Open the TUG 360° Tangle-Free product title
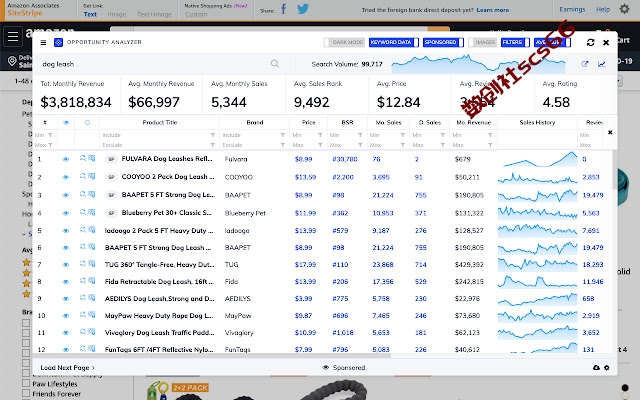Viewport: 640px width, 400px height. 159,264
